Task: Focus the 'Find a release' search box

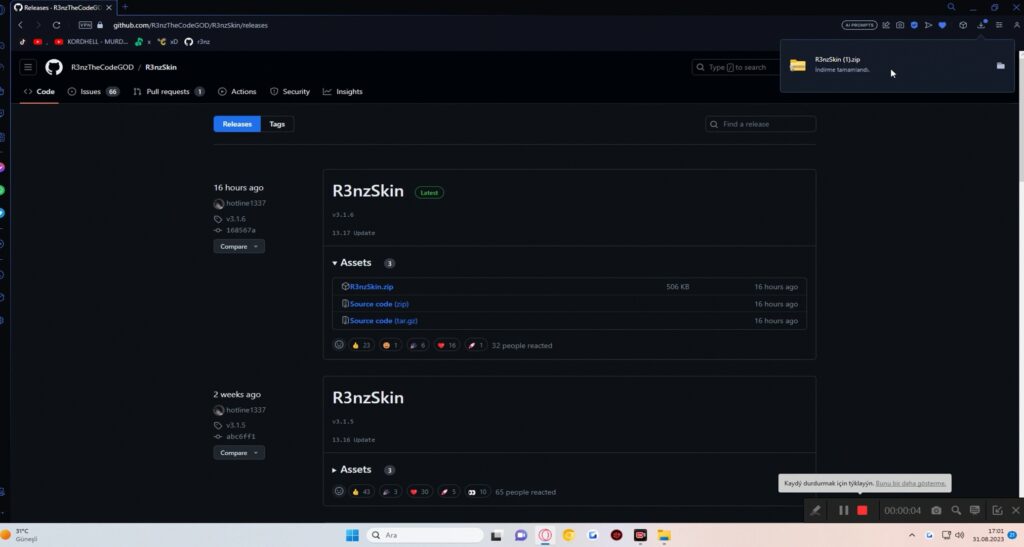Action: pyautogui.click(x=760, y=124)
